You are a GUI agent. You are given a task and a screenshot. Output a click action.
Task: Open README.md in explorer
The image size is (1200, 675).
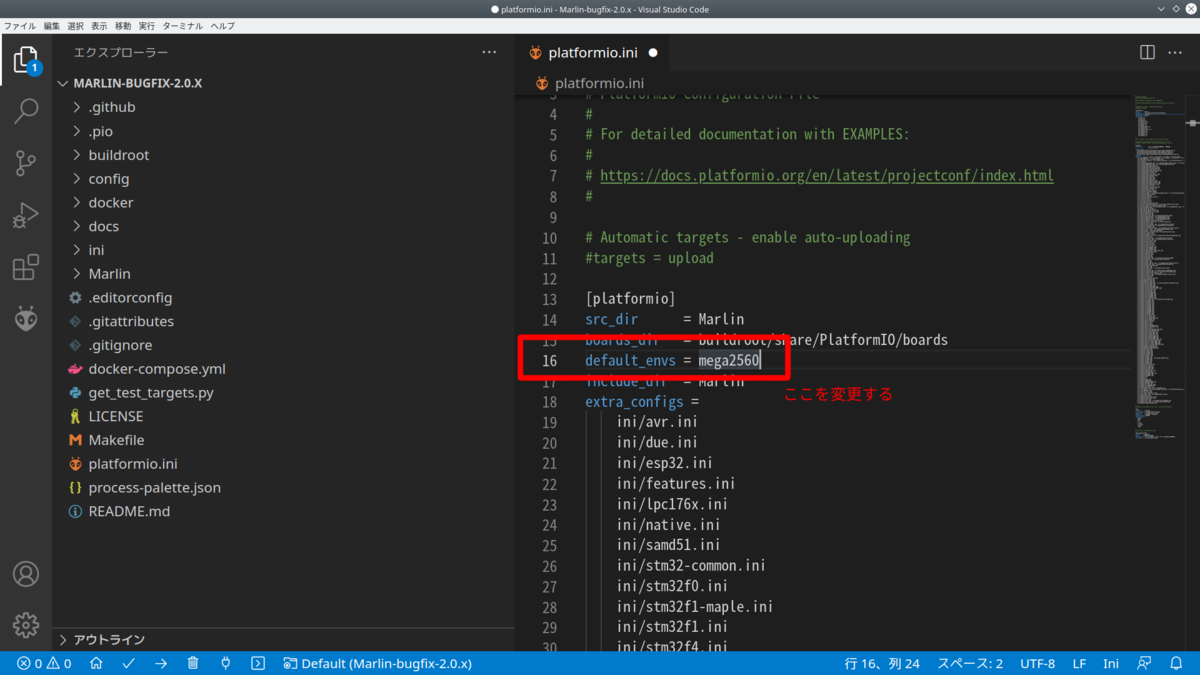[x=129, y=511]
